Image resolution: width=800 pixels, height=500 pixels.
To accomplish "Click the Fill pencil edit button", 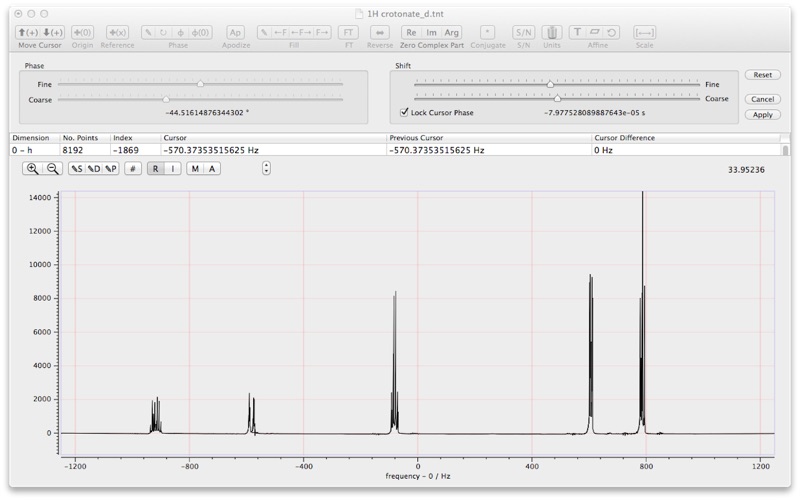I will 264,33.
